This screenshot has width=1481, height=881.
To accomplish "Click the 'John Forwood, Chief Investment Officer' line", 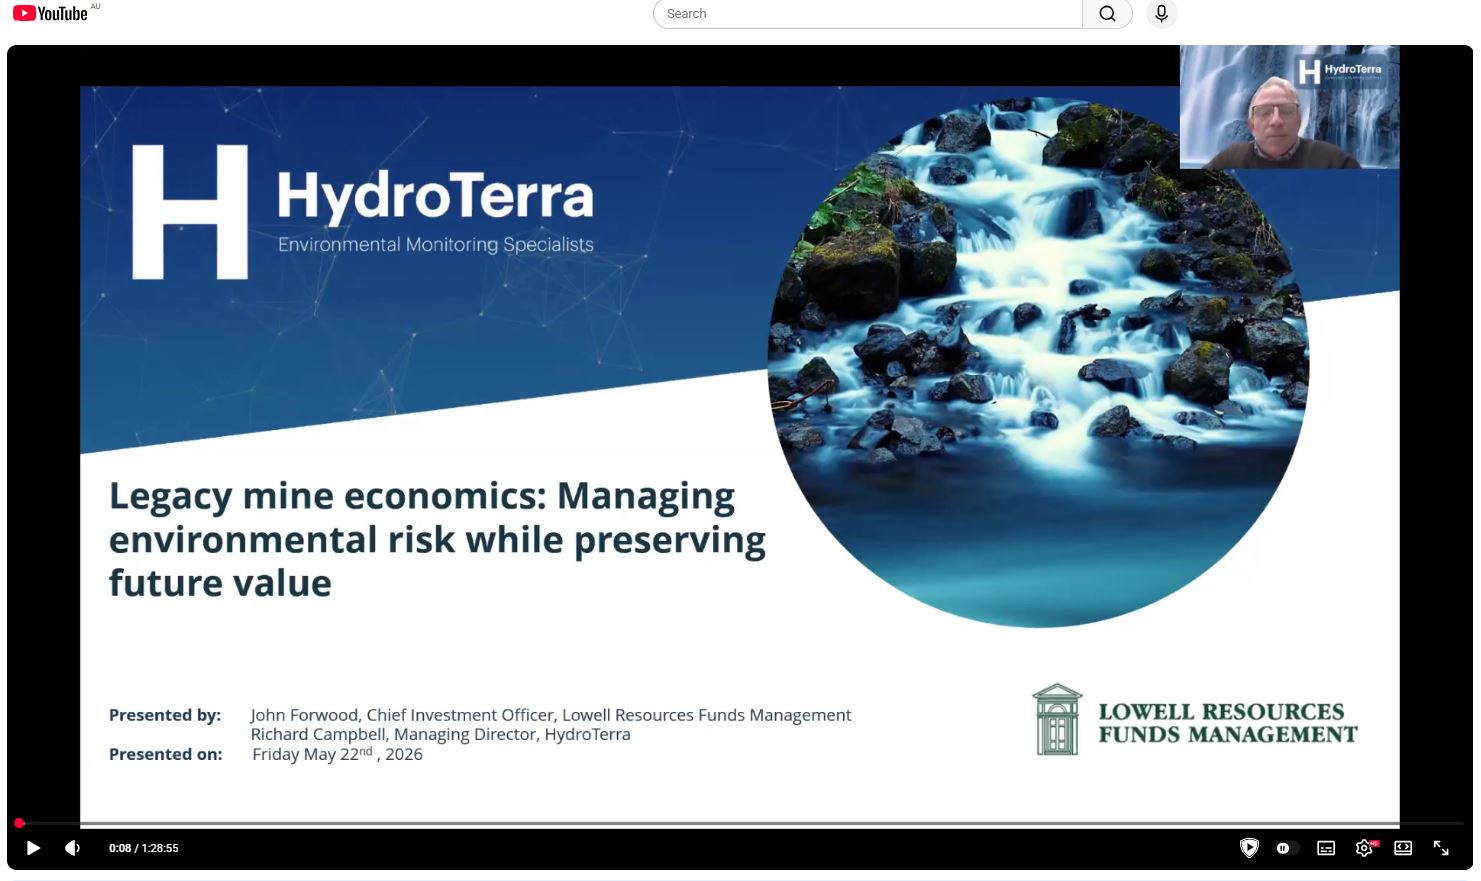I will tap(551, 715).
